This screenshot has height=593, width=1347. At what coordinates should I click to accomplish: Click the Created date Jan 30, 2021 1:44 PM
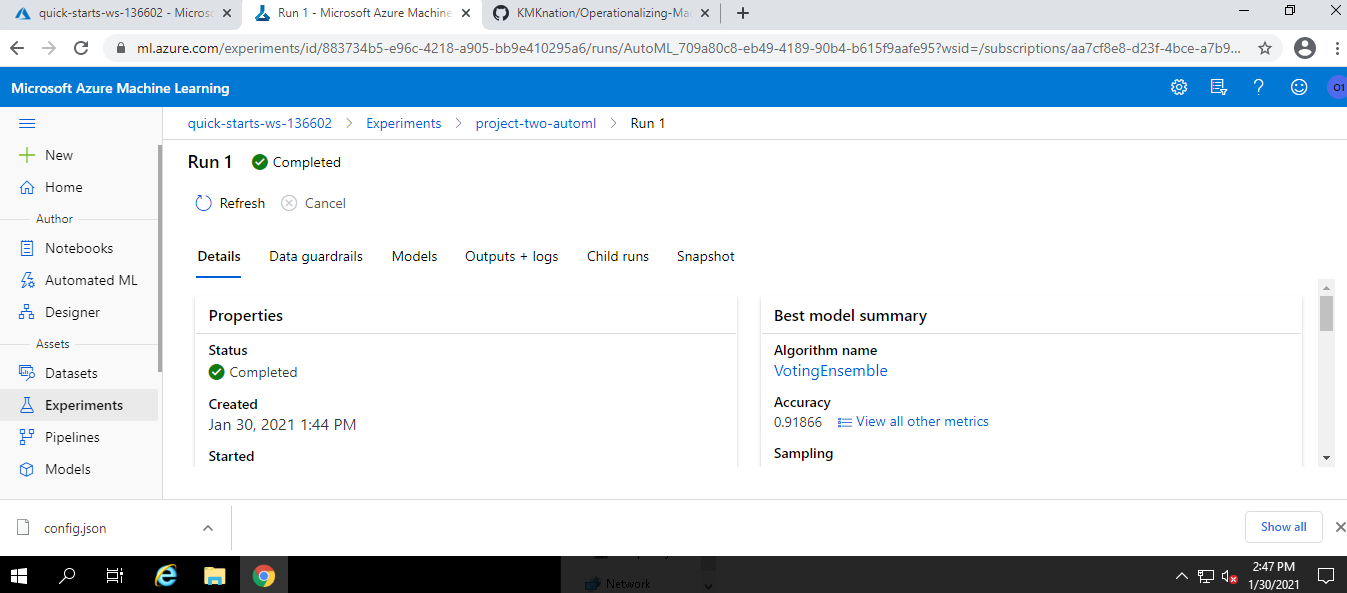pyautogui.click(x=282, y=424)
